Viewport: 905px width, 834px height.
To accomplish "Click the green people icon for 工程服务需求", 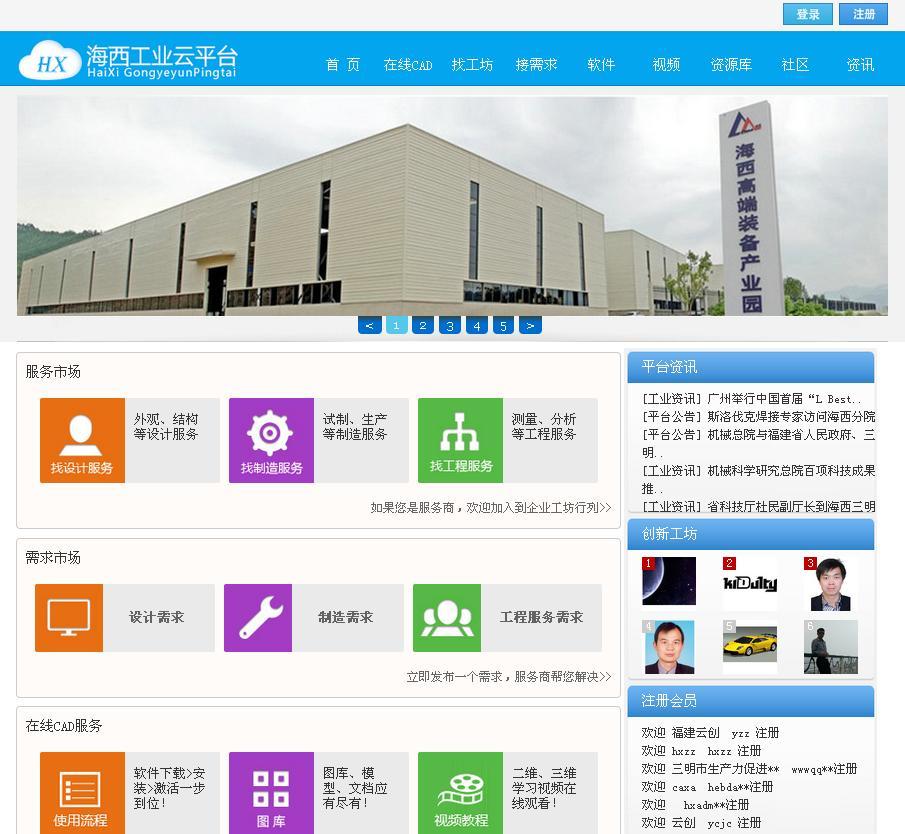I will pyautogui.click(x=447, y=618).
